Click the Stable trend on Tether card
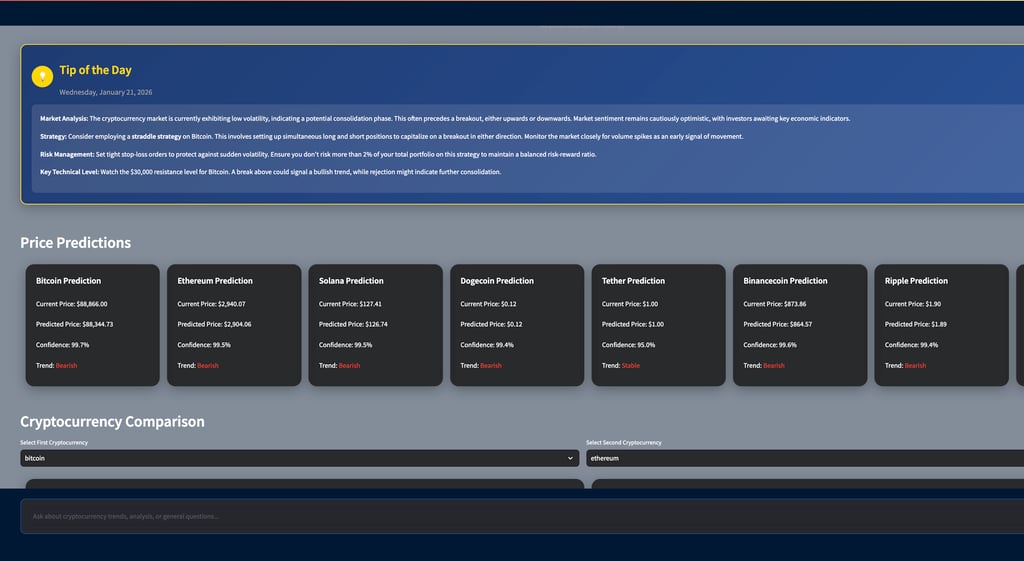The image size is (1024, 561). point(631,366)
